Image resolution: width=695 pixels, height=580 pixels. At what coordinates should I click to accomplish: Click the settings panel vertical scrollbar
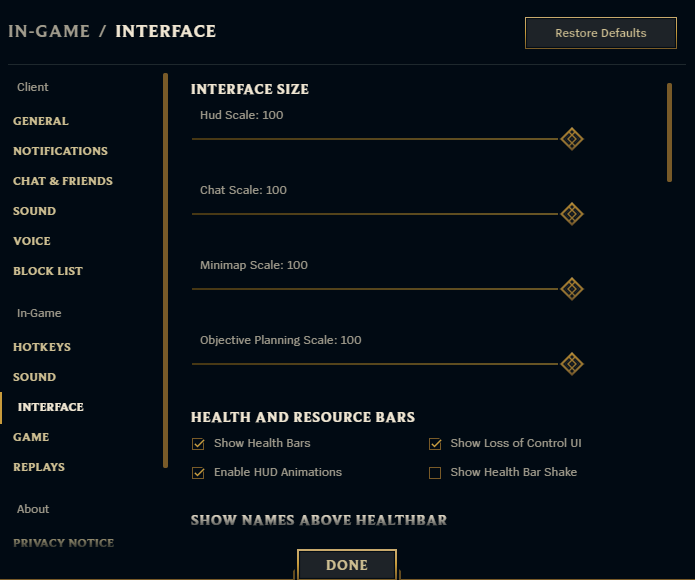[669, 132]
